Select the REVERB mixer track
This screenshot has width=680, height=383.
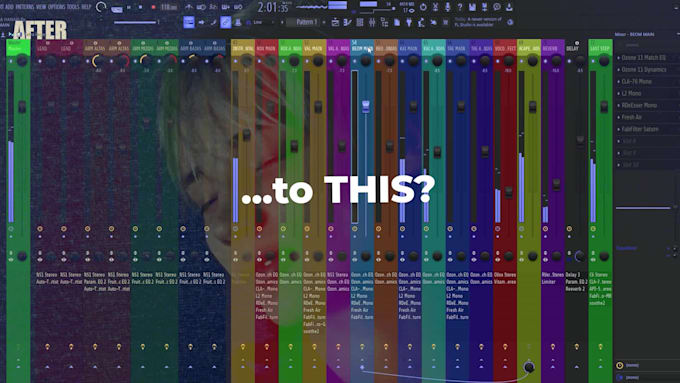[x=552, y=48]
